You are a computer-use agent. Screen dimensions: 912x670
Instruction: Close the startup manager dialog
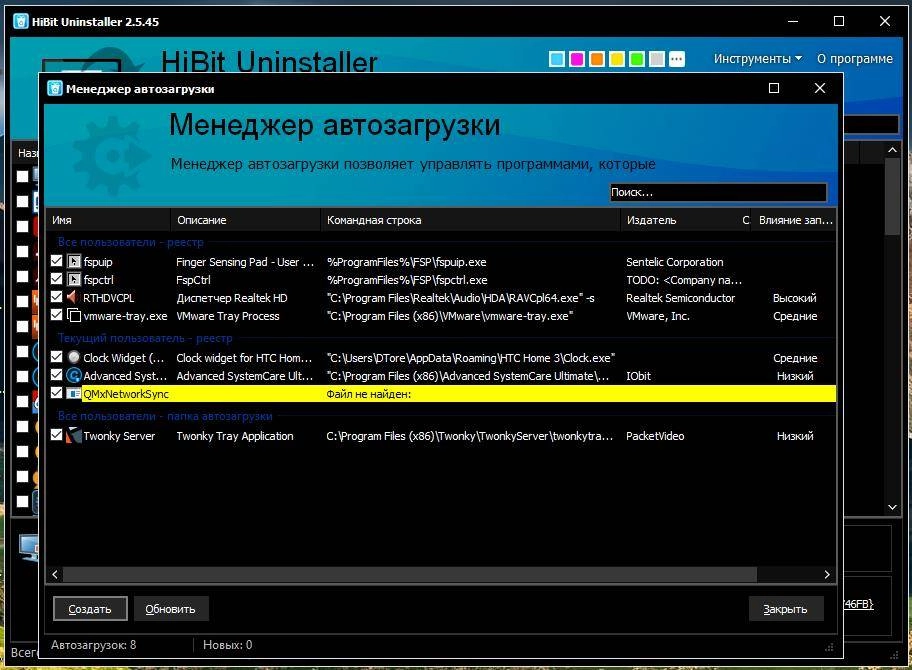(x=820, y=88)
